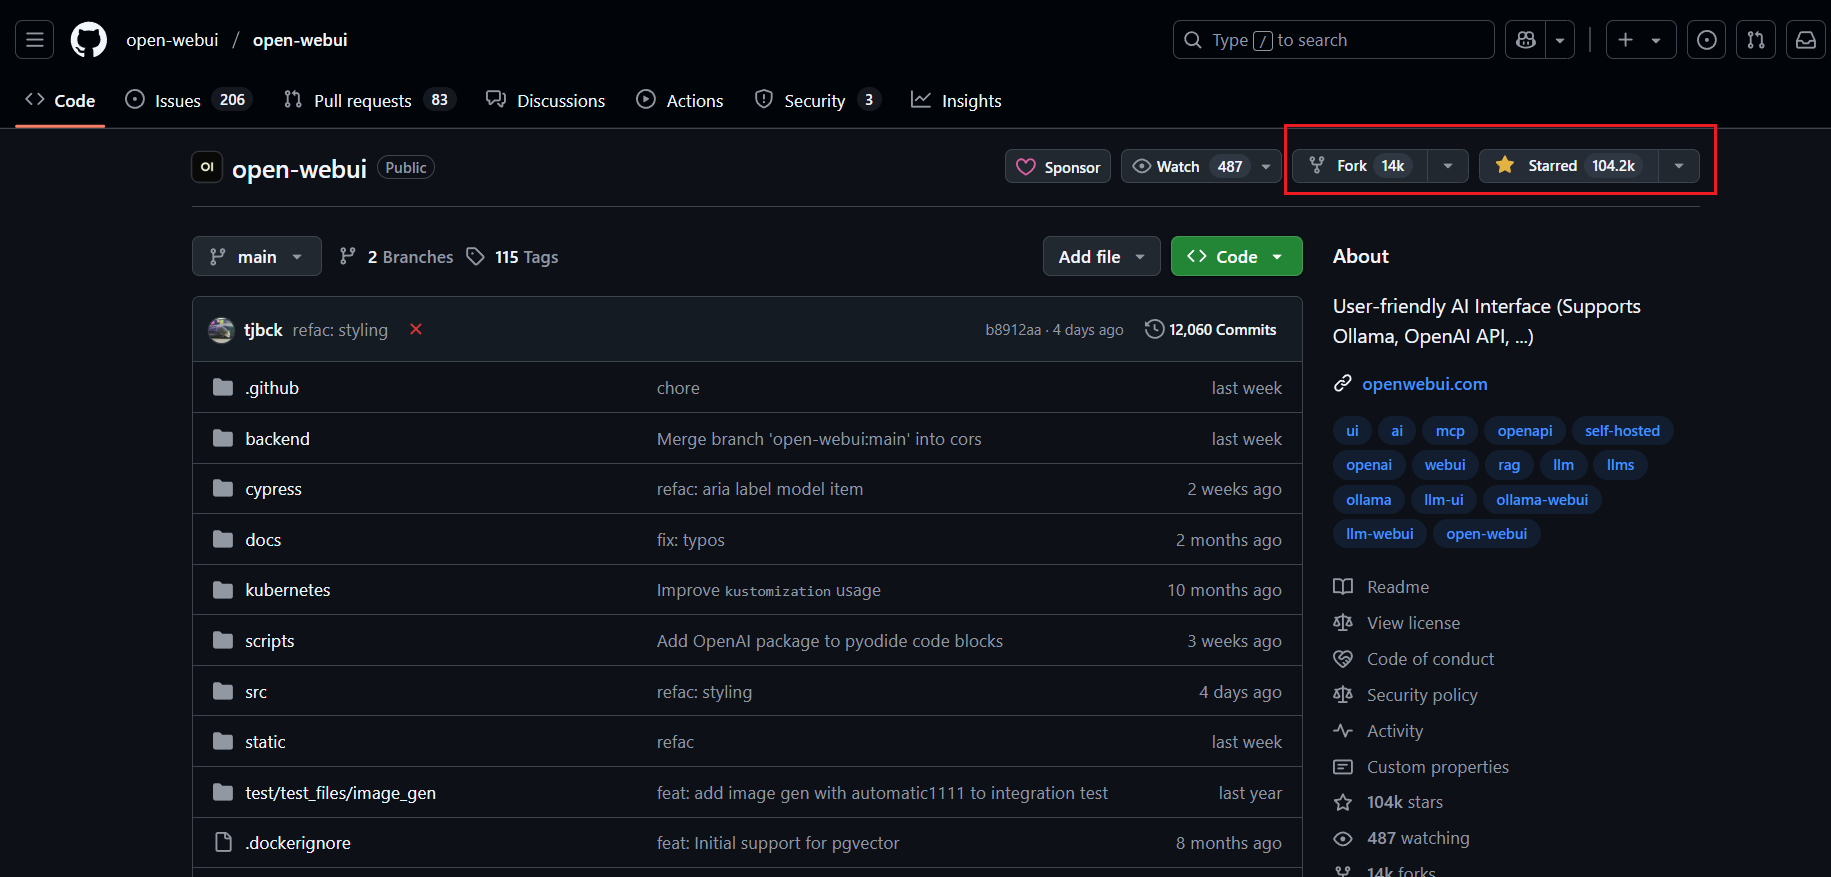The width and height of the screenshot is (1831, 877).
Task: Toggle the Starred button
Action: [1569, 166]
